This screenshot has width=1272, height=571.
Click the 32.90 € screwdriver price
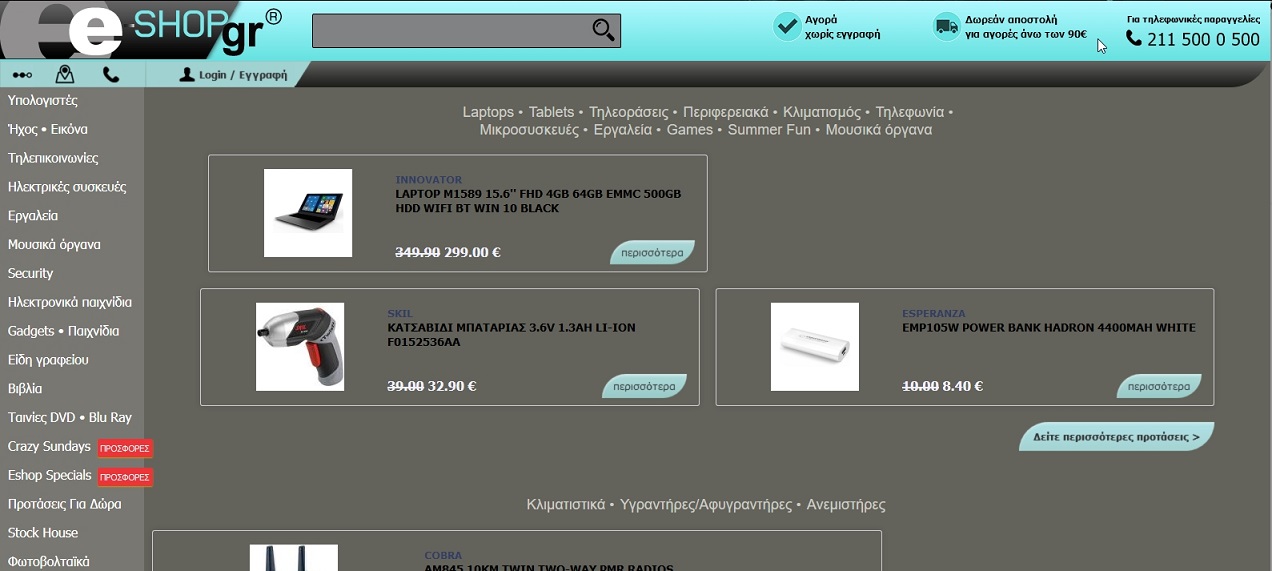tap(452, 386)
